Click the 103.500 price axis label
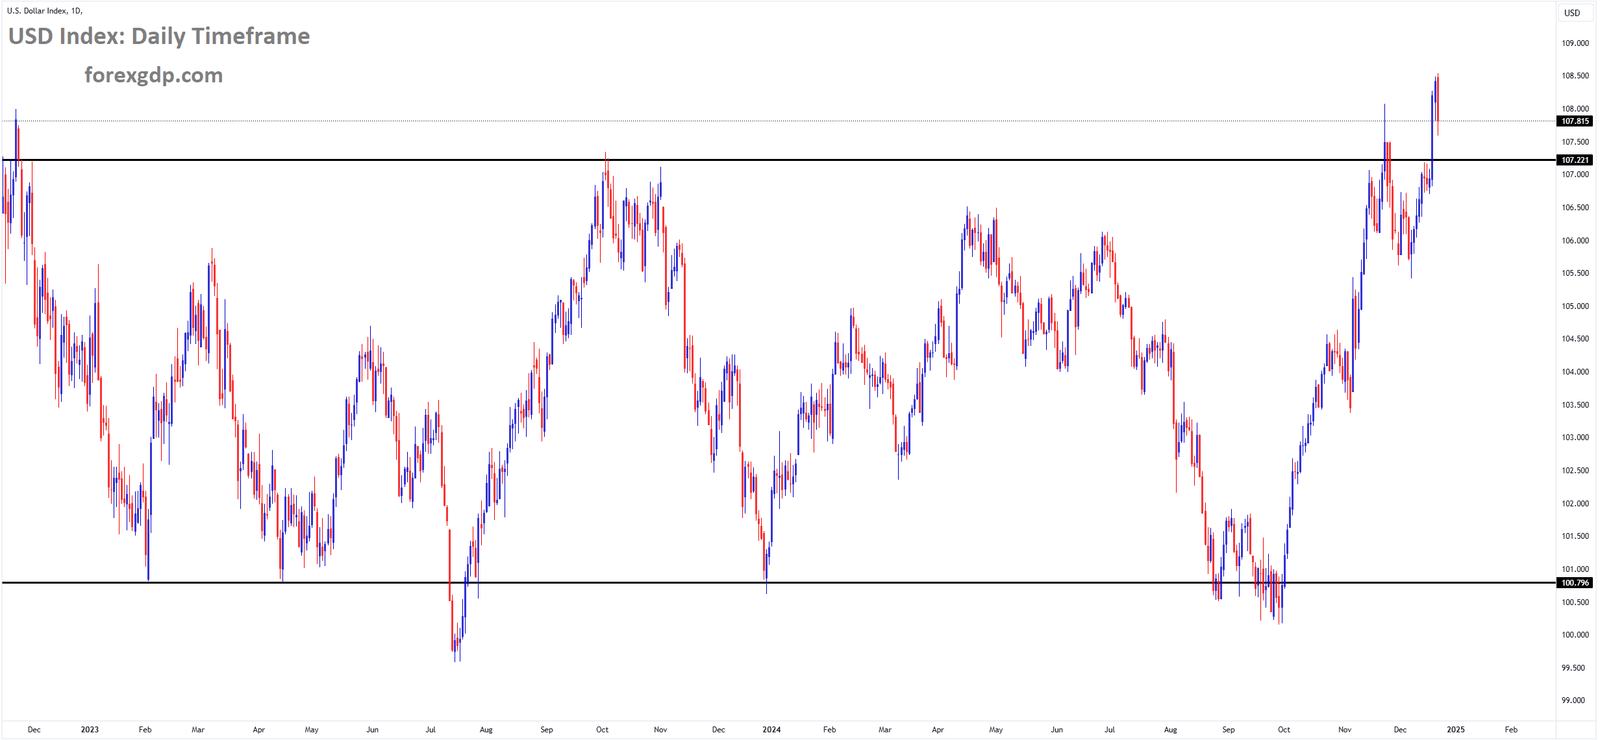This screenshot has width=1600, height=740. pyautogui.click(x=1575, y=405)
